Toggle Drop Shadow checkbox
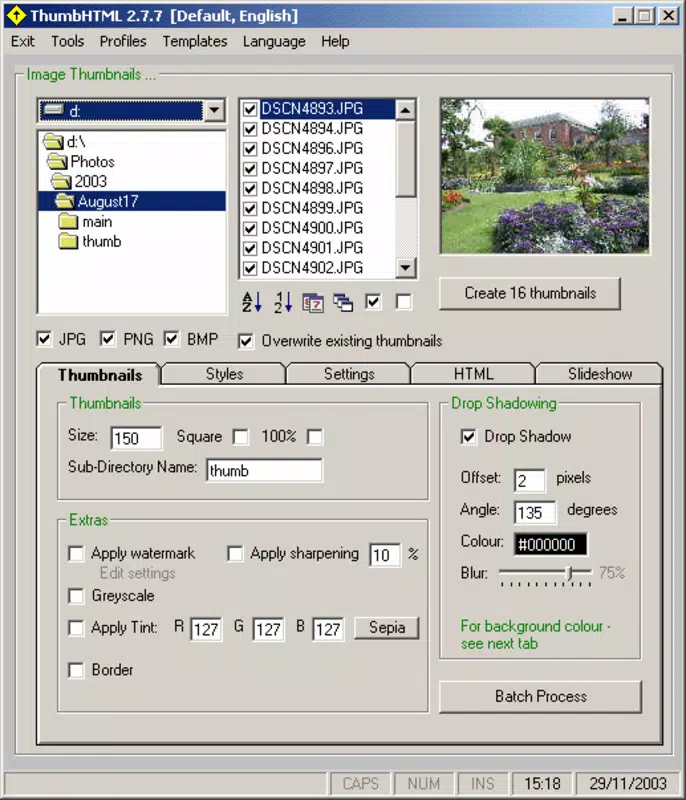 [468, 437]
